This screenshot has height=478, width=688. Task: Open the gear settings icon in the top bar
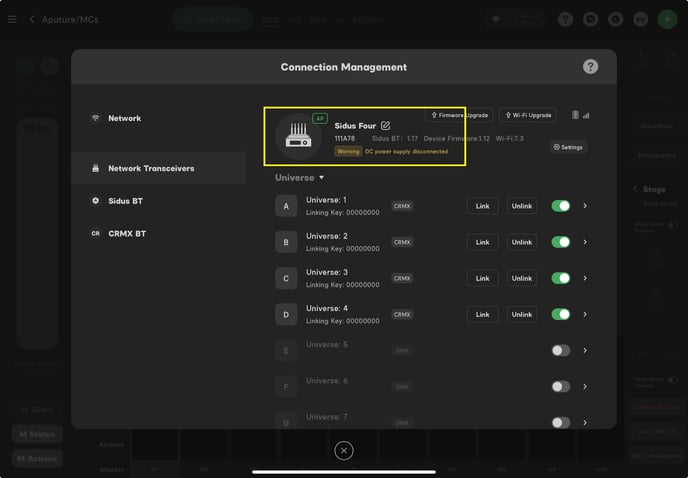click(x=616, y=19)
